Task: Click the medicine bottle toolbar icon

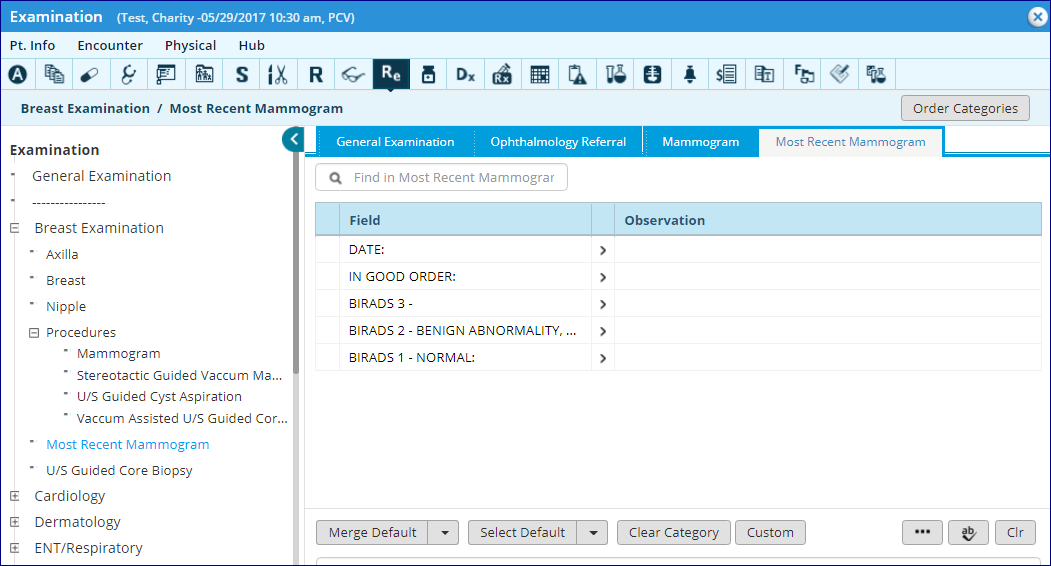Action: (428, 74)
